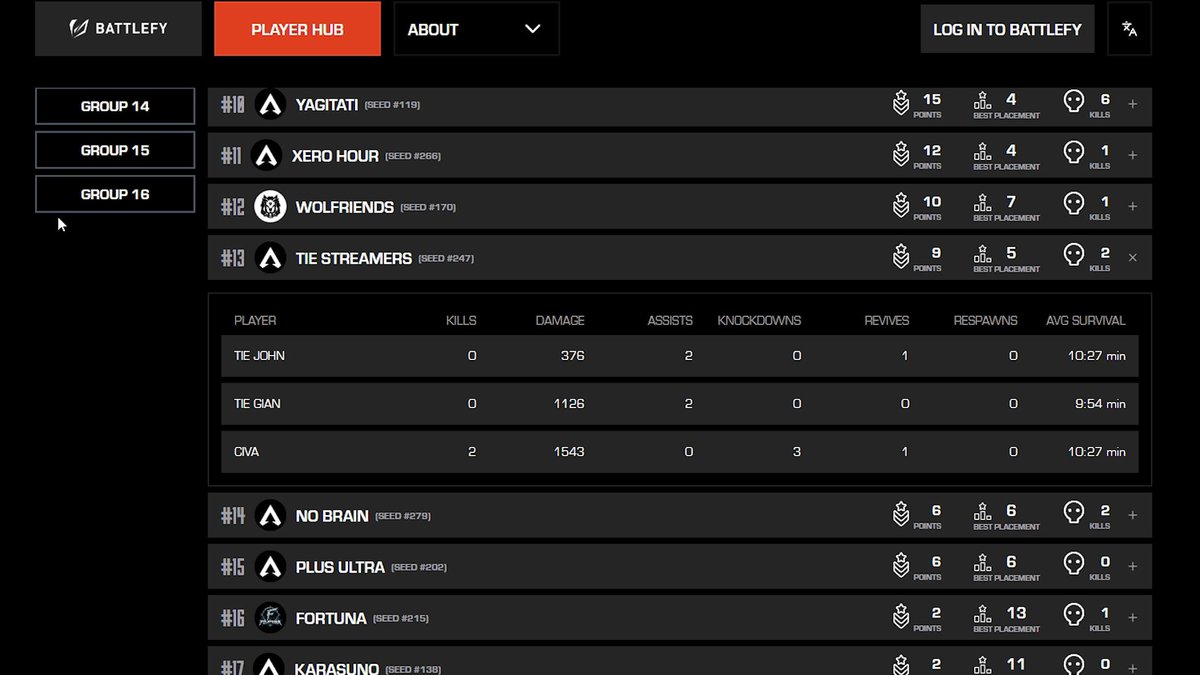Screen dimensions: 1200x675
Task: Click CIVA's damage value 1543
Action: point(569,452)
